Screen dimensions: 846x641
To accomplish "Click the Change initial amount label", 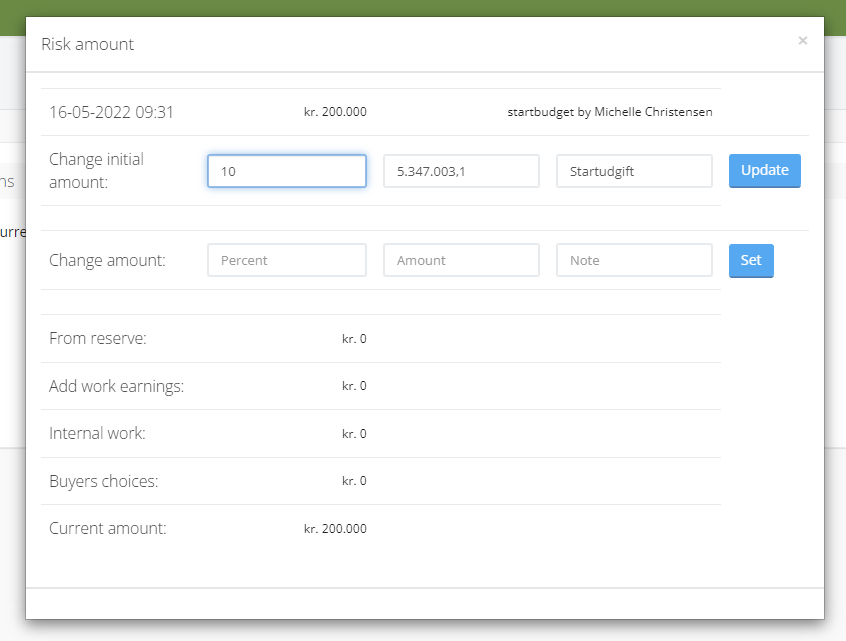I will [97, 170].
